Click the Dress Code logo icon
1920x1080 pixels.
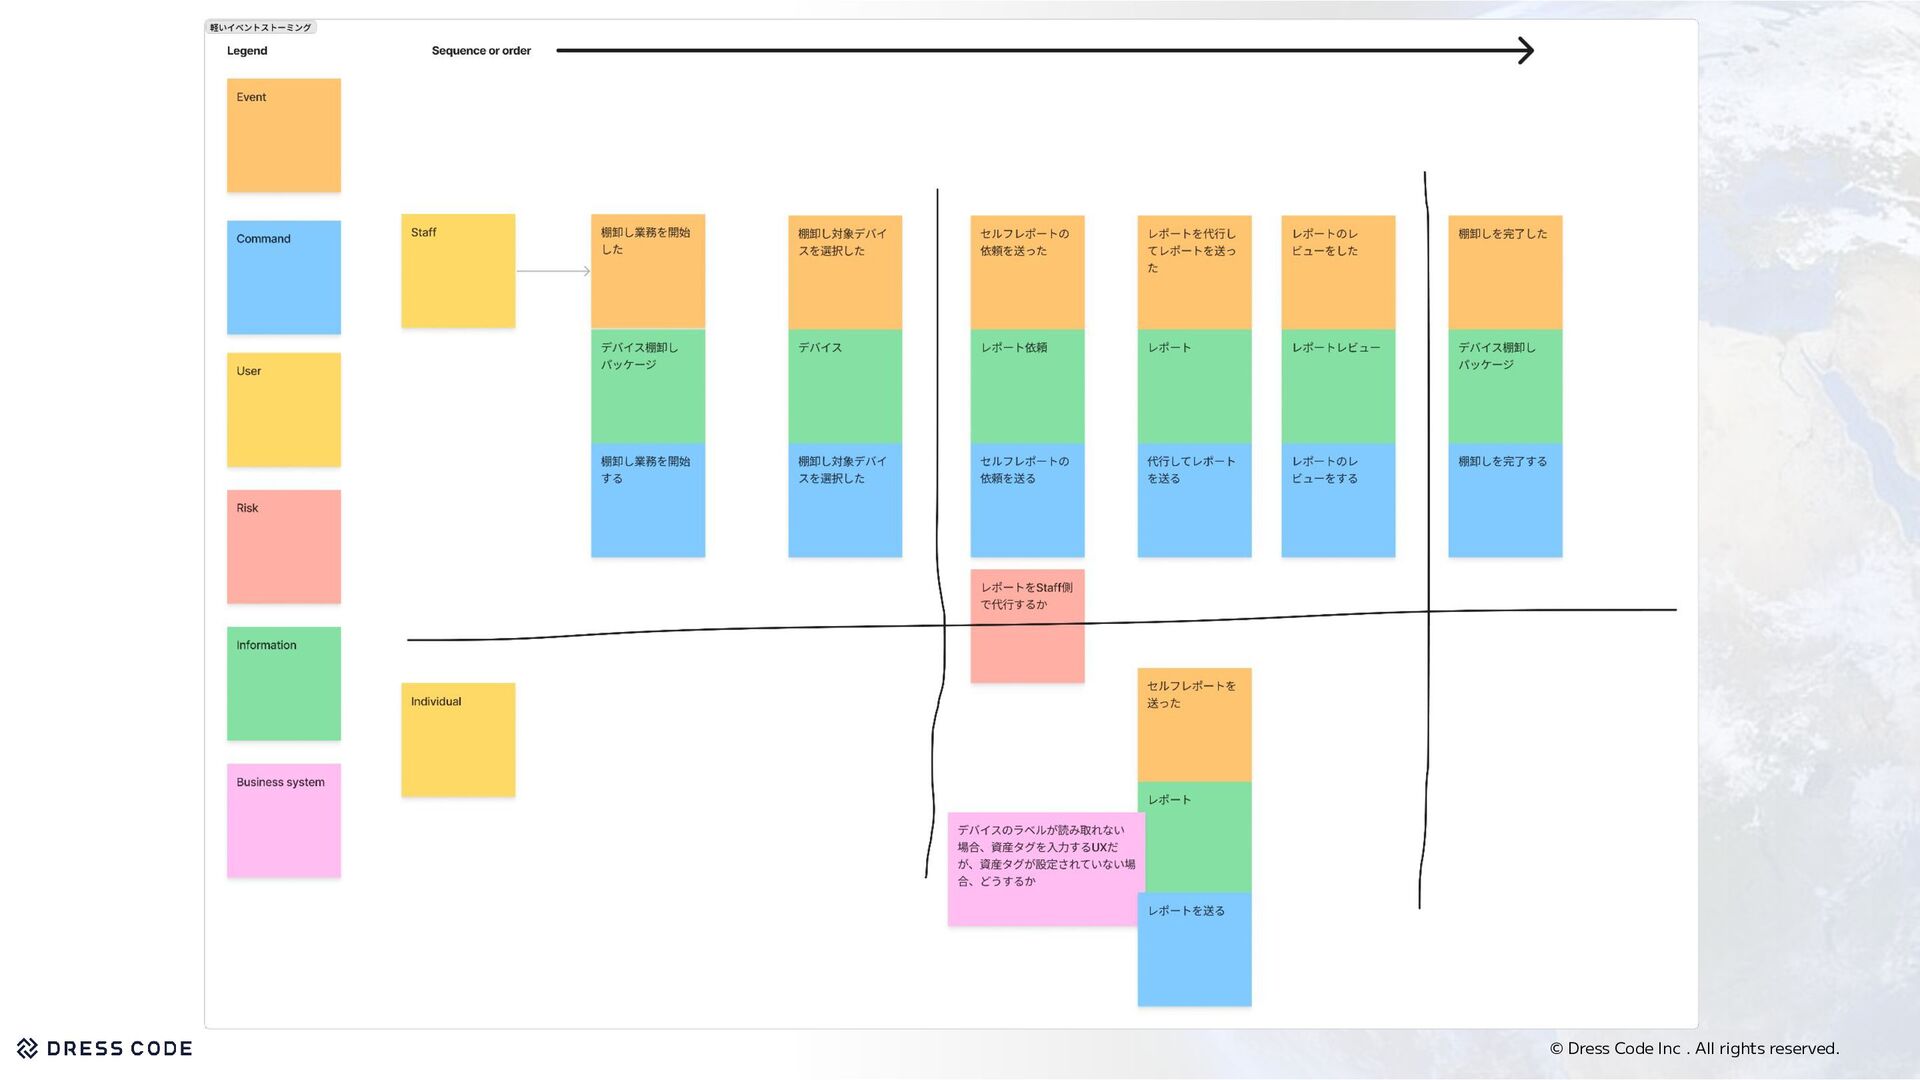click(28, 1048)
